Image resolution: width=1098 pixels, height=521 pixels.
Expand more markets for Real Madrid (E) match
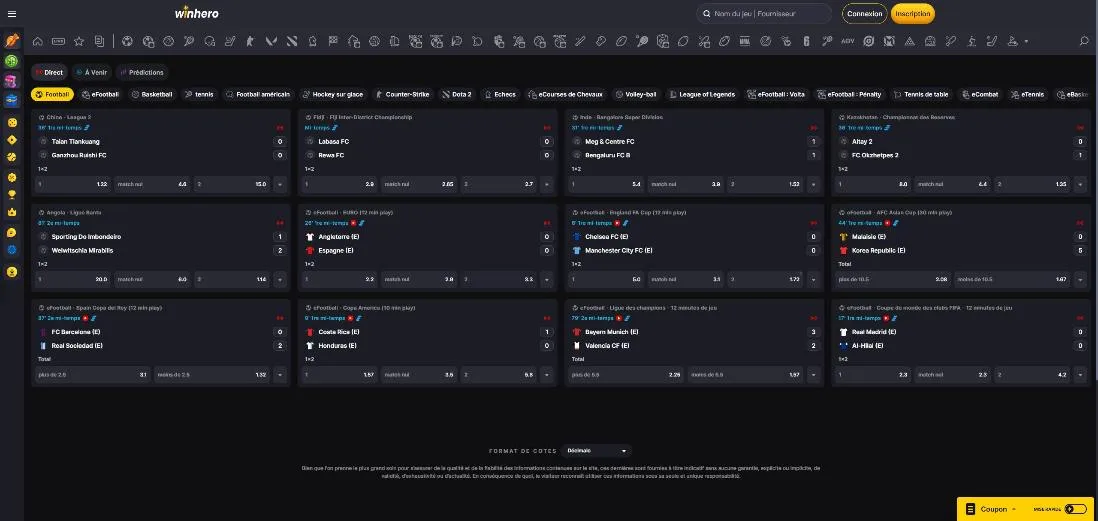[x=1080, y=375]
